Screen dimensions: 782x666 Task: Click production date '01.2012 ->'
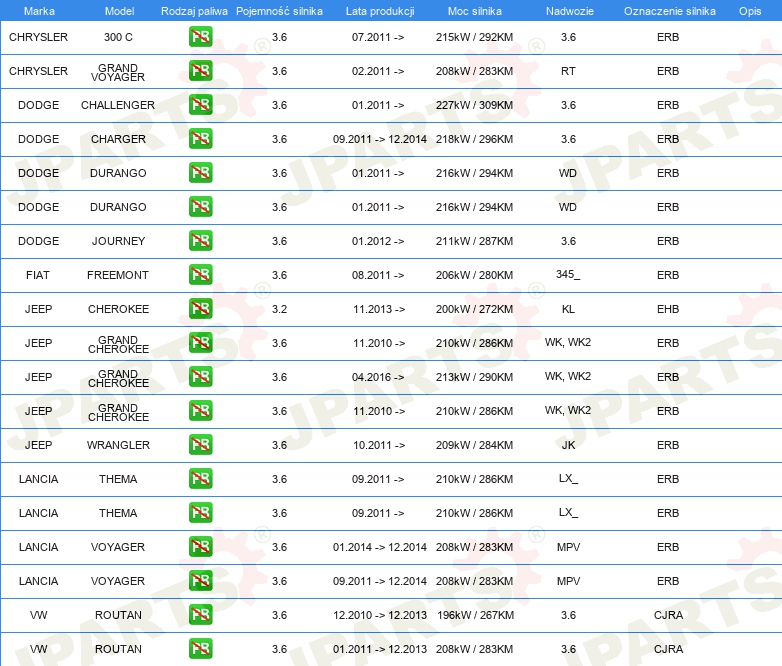(x=378, y=241)
